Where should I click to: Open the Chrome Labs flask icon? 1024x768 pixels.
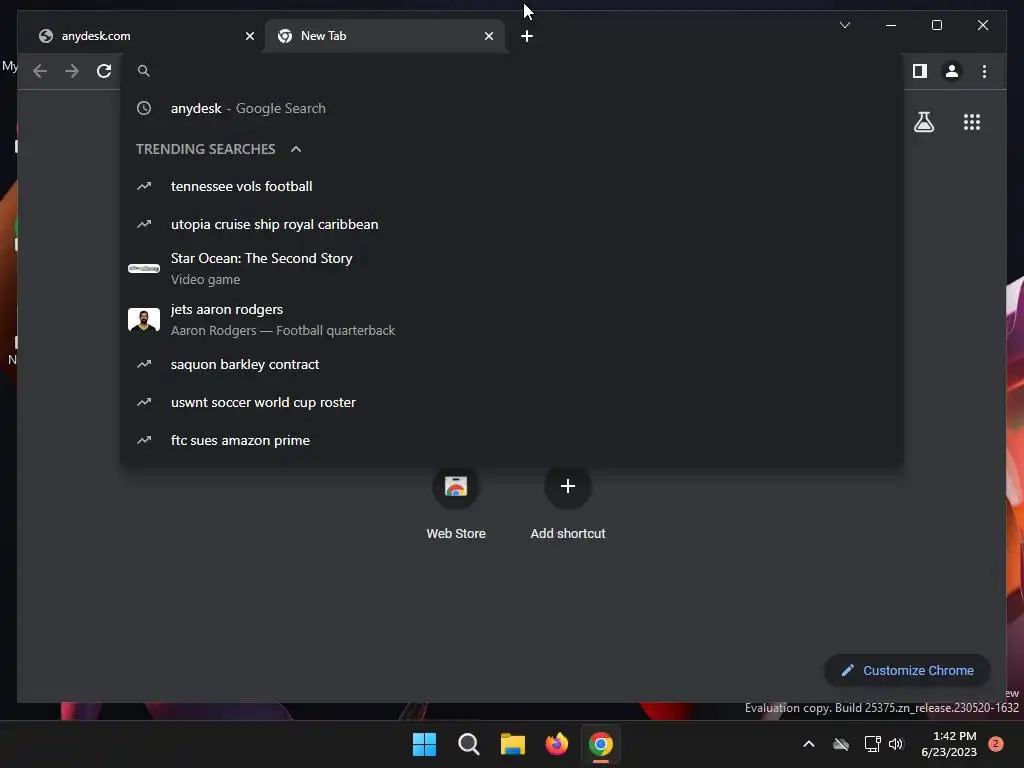(924, 122)
